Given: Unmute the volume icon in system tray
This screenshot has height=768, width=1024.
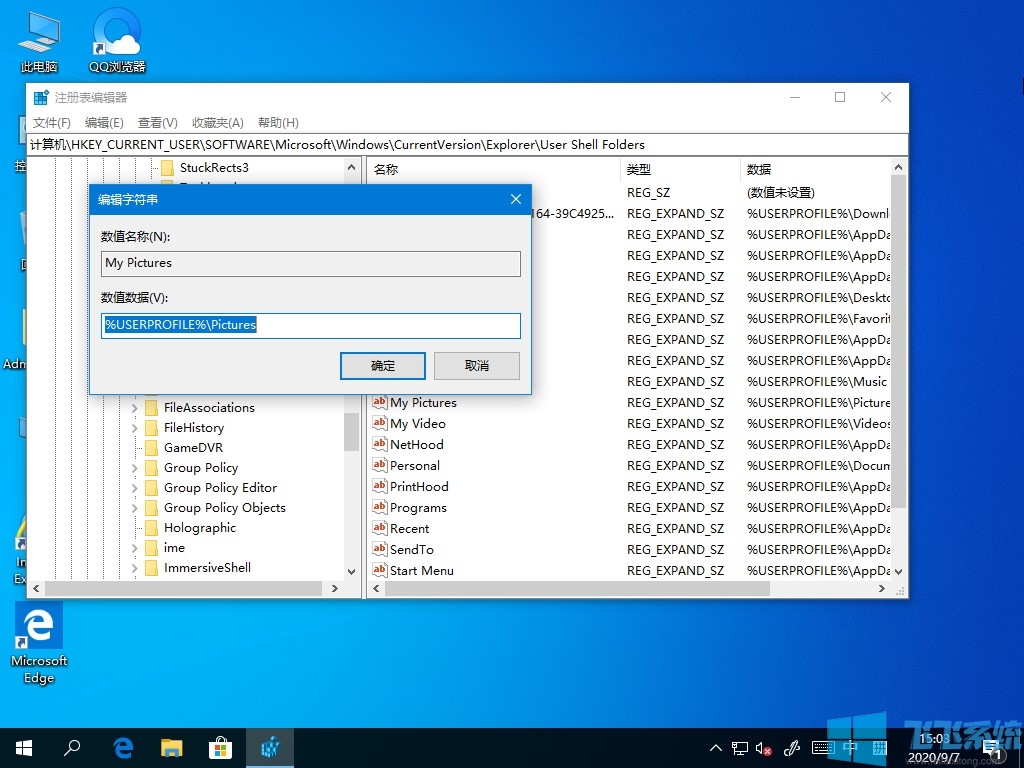Looking at the screenshot, I should [764, 747].
